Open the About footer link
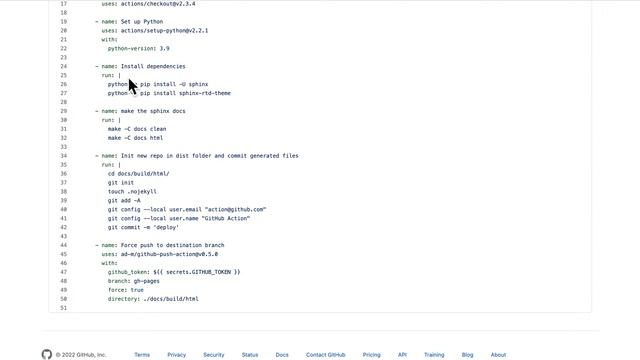This screenshot has height=360, width=640. click(x=498, y=355)
